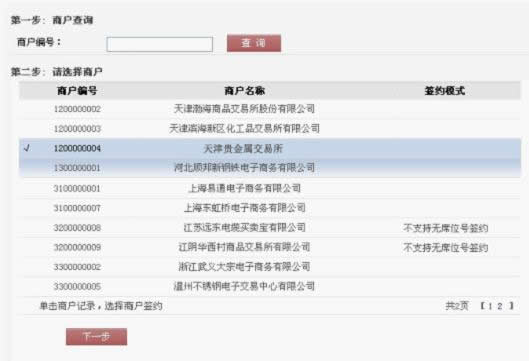Select merchant number 3300000002
This screenshot has height=361, width=529.
77,267
